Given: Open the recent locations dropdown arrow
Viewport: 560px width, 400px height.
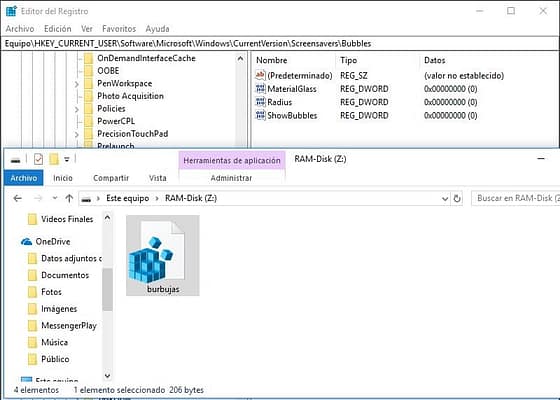Looking at the screenshot, I should (x=55, y=198).
